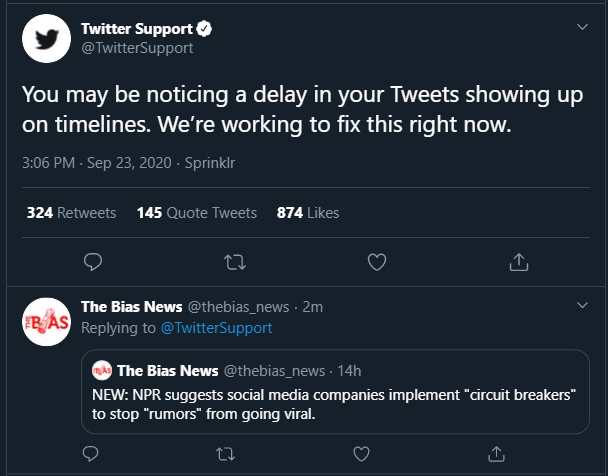Click the @TwitterSupport mention link in reply
The image size is (608, 476).
point(216,328)
